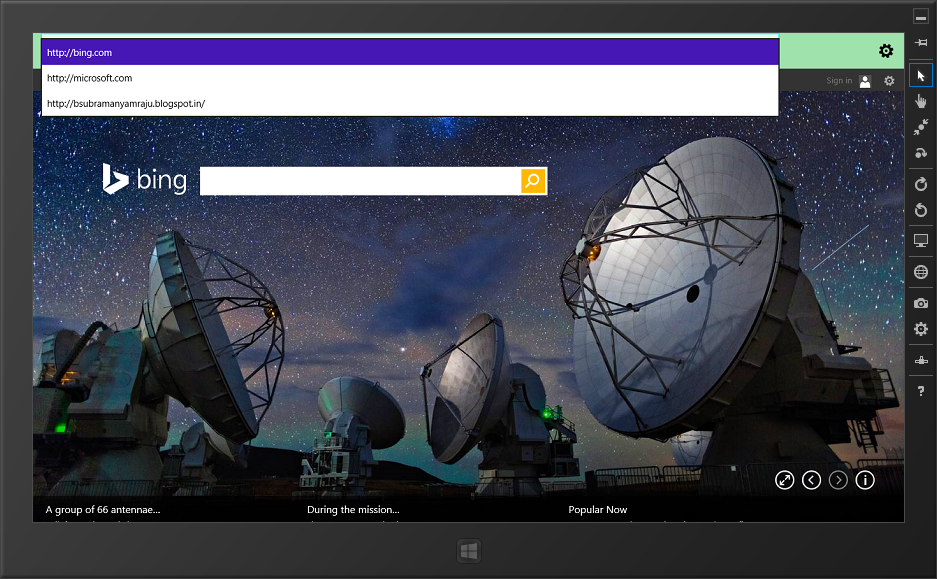The height and width of the screenshot is (579, 937).
Task: Click Bing search magnifier button
Action: pyautogui.click(x=533, y=180)
